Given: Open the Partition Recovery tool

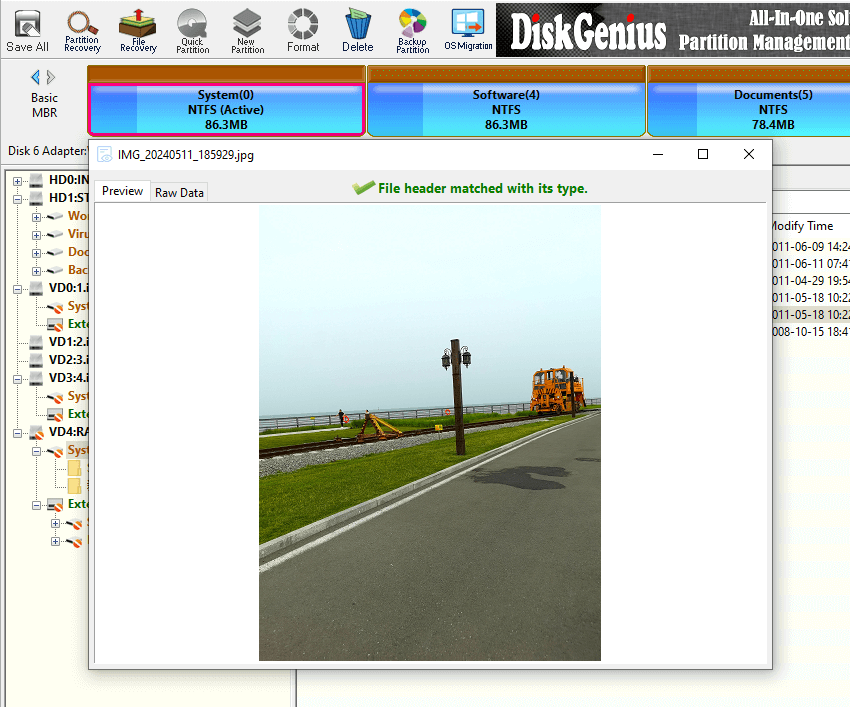Looking at the screenshot, I should 82,28.
